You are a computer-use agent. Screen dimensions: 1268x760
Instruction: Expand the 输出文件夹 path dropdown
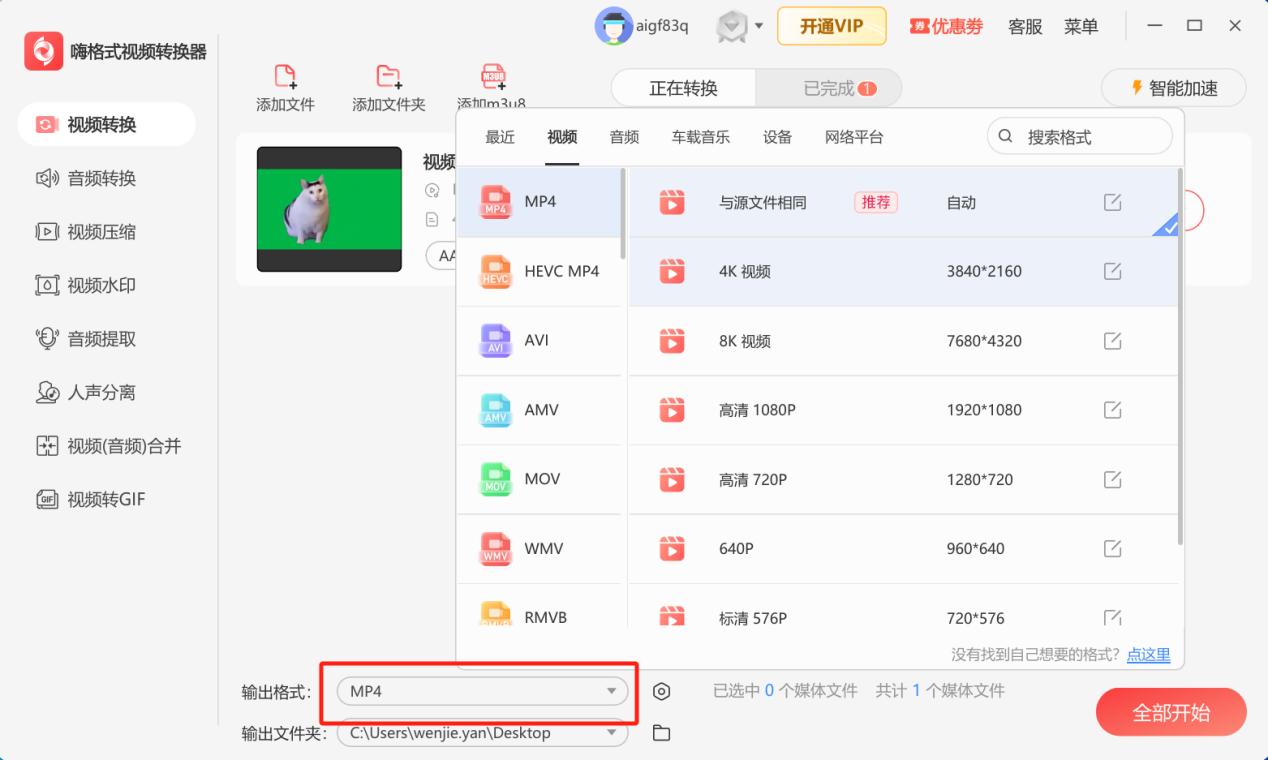click(x=610, y=733)
